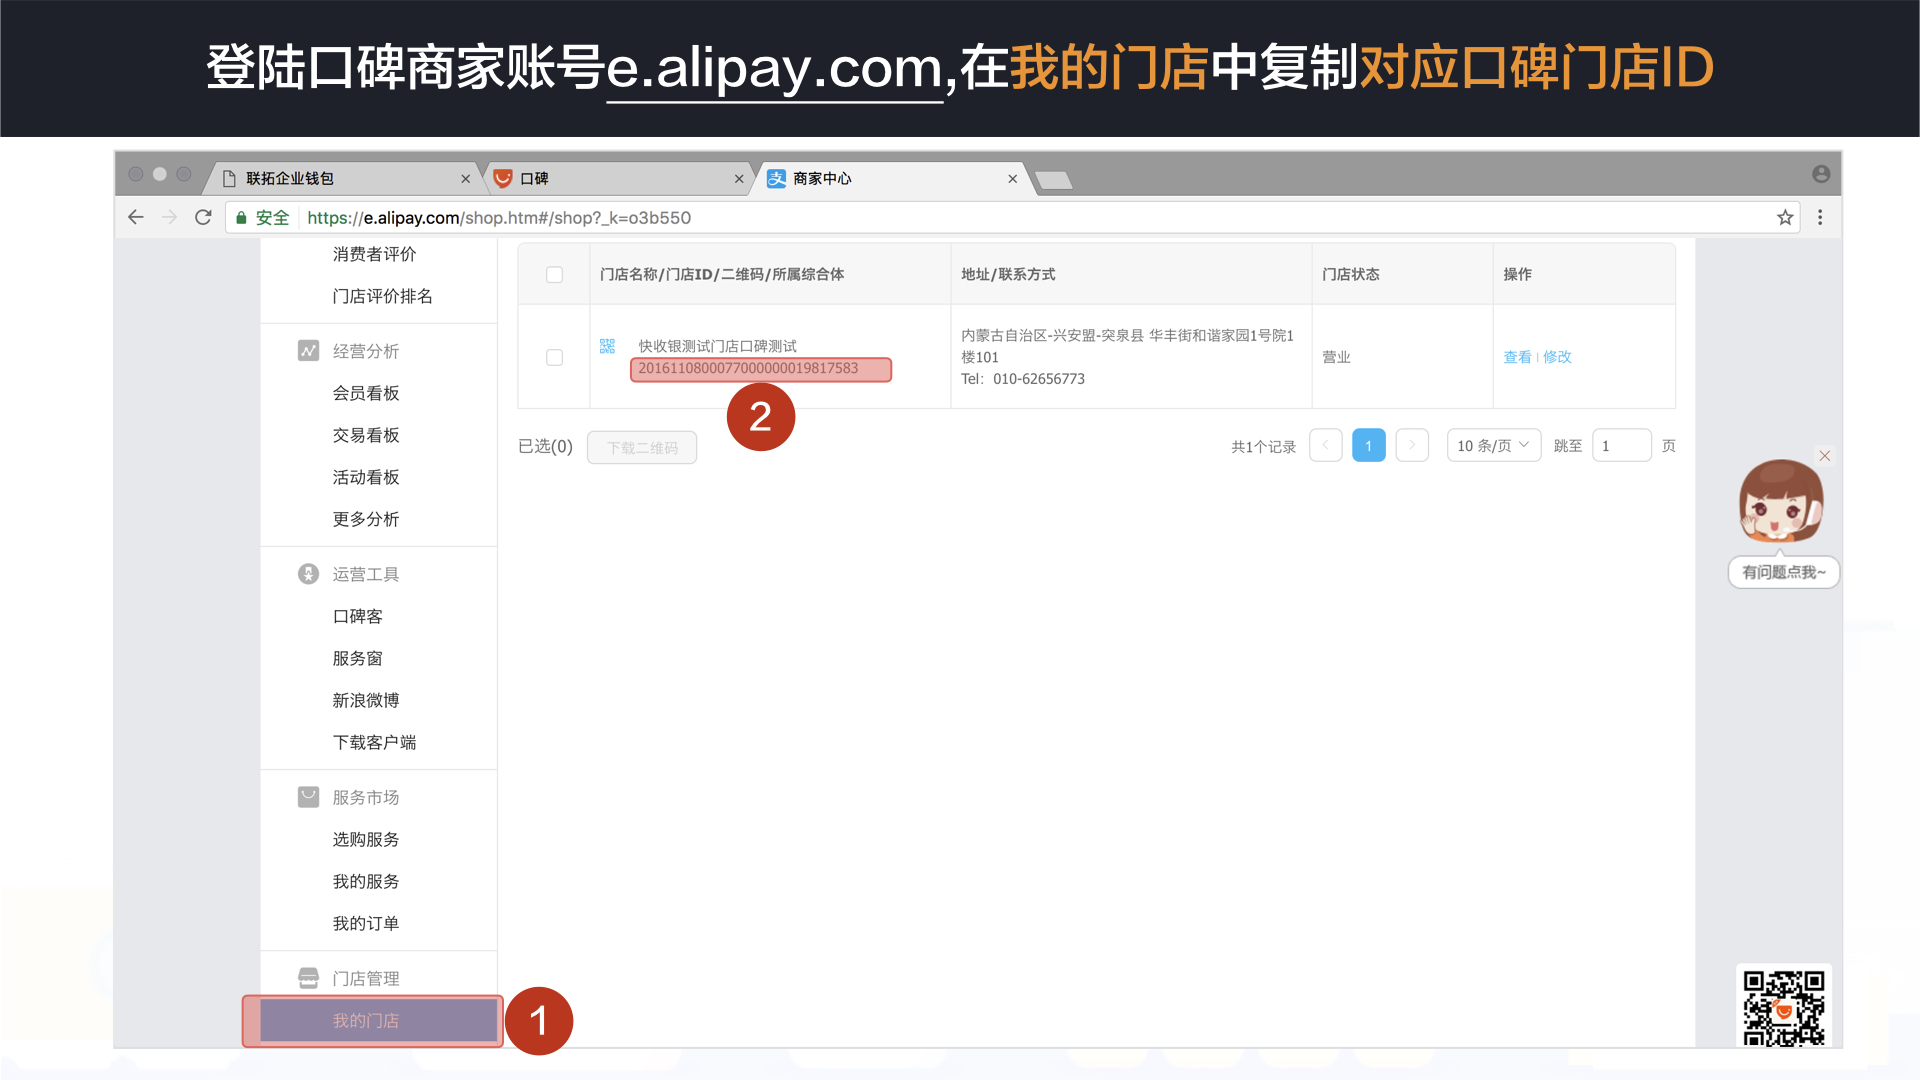Image resolution: width=1920 pixels, height=1080 pixels.
Task: Click store name 快收银测试门店口碑测试
Action: tap(717, 346)
